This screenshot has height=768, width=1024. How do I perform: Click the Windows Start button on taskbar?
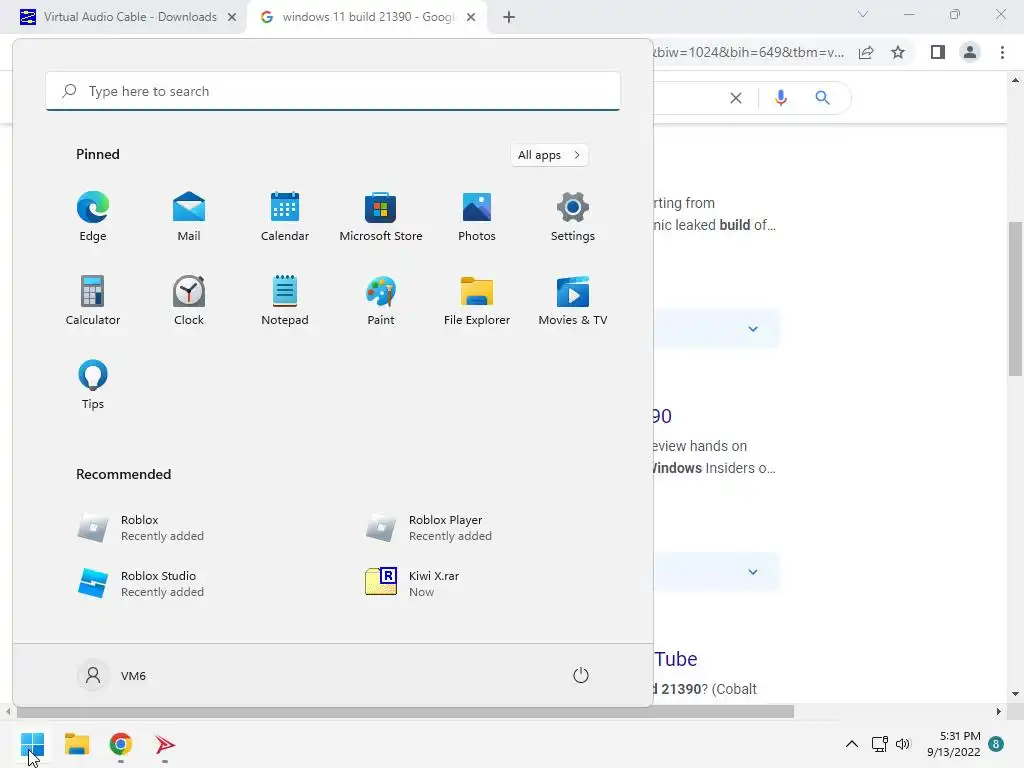click(x=32, y=744)
